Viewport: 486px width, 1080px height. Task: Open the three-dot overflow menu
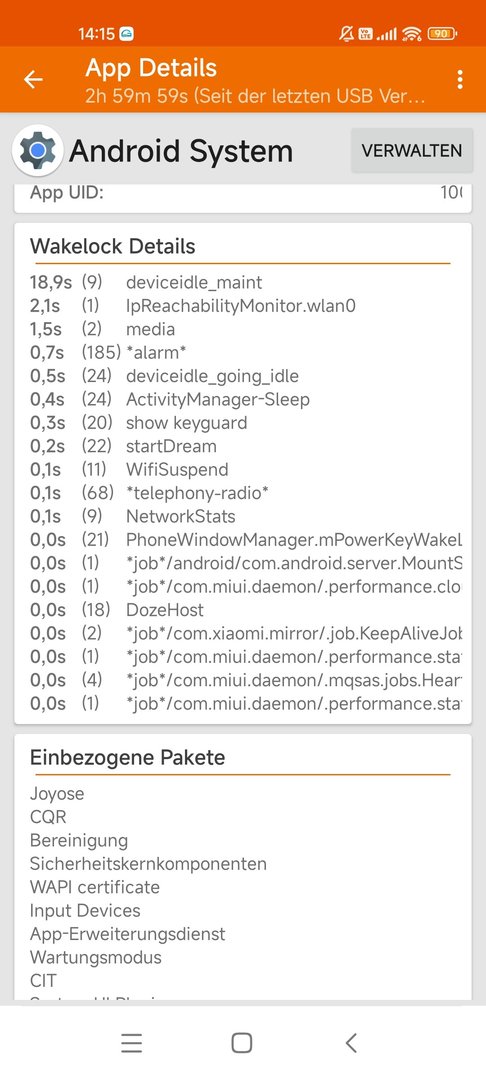point(460,80)
